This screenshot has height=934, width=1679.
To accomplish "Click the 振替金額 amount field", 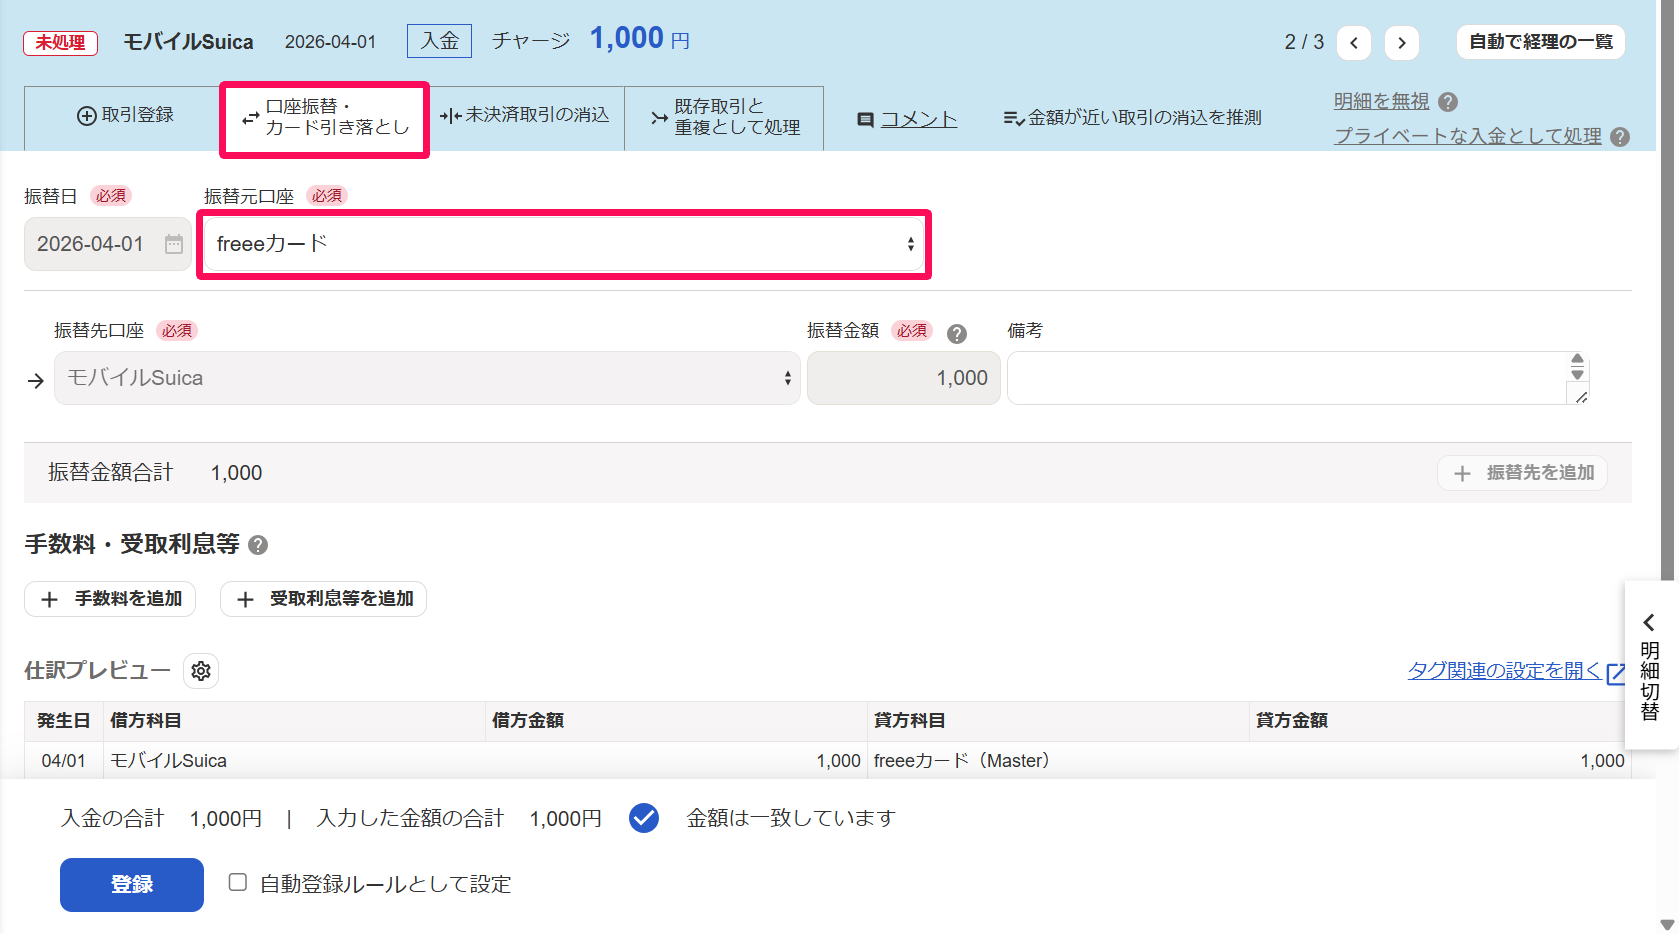I will 904,378.
